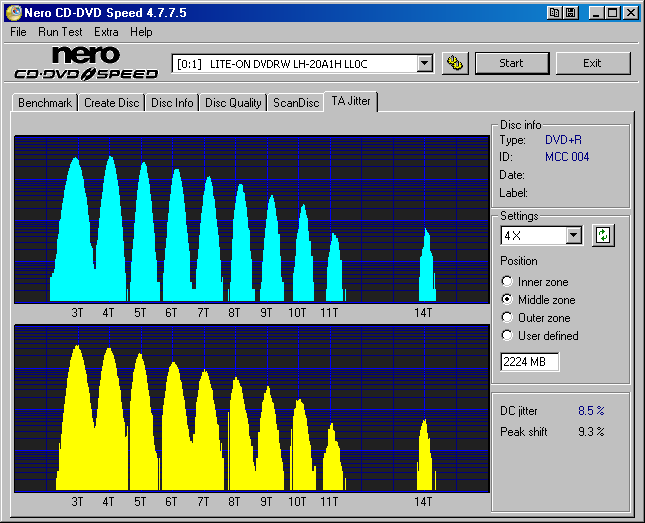The width and height of the screenshot is (645, 523).
Task: Click the Nero disc icon in title bar
Action: point(14,13)
